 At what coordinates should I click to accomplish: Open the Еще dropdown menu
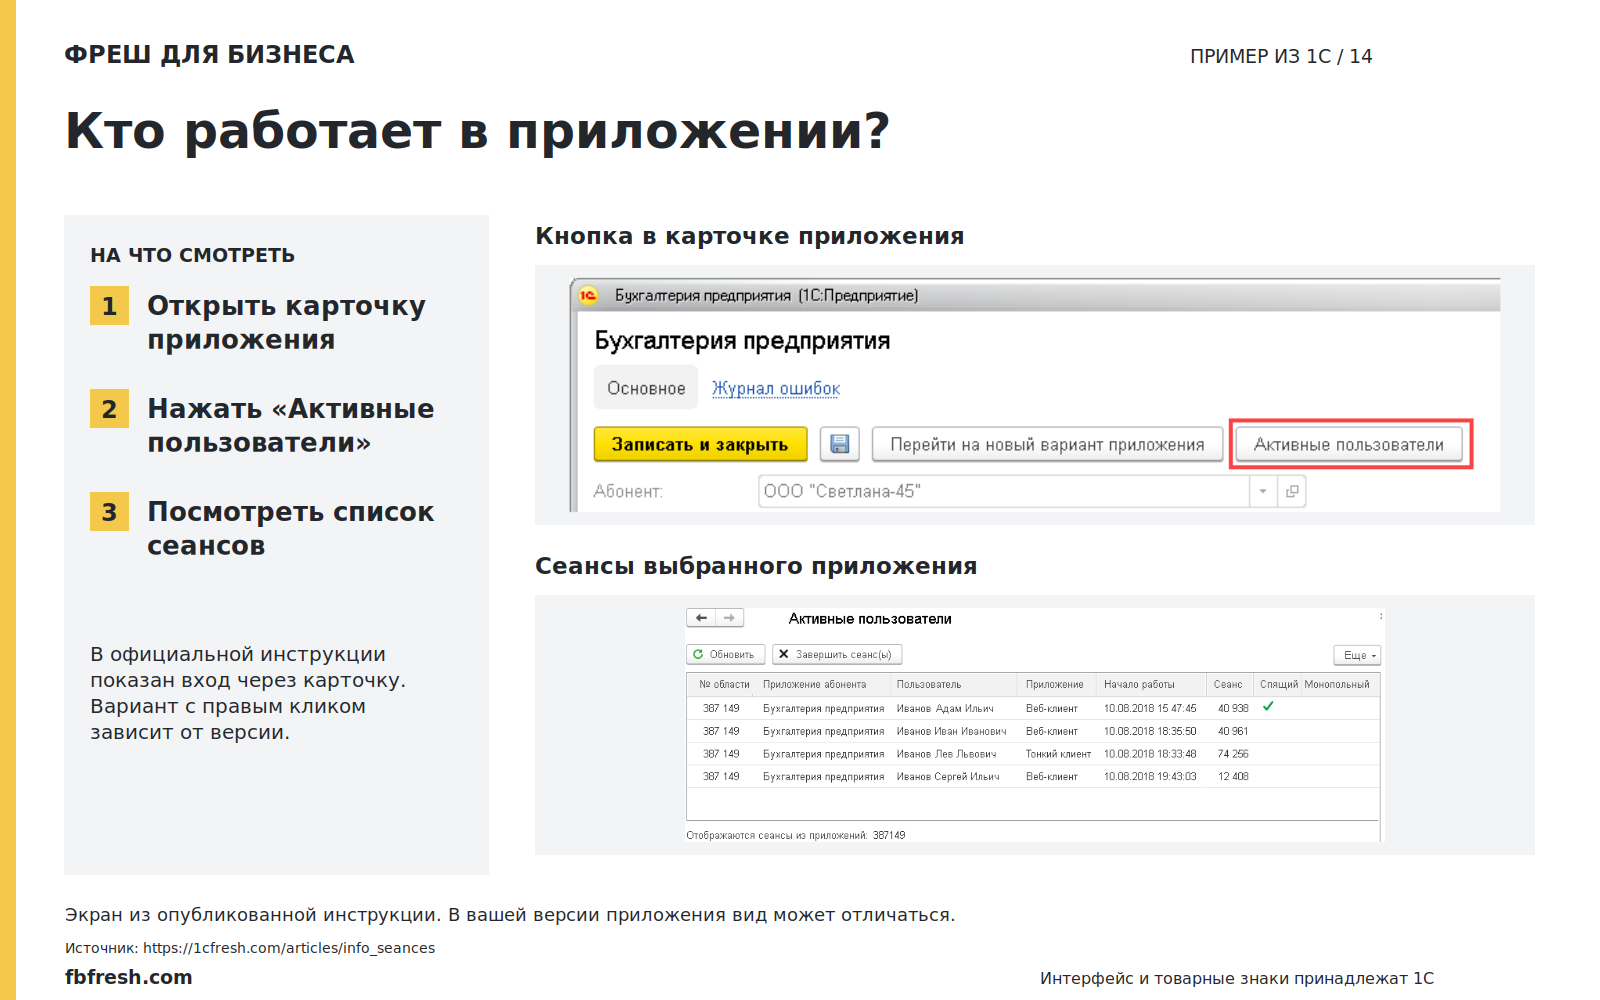(1357, 655)
